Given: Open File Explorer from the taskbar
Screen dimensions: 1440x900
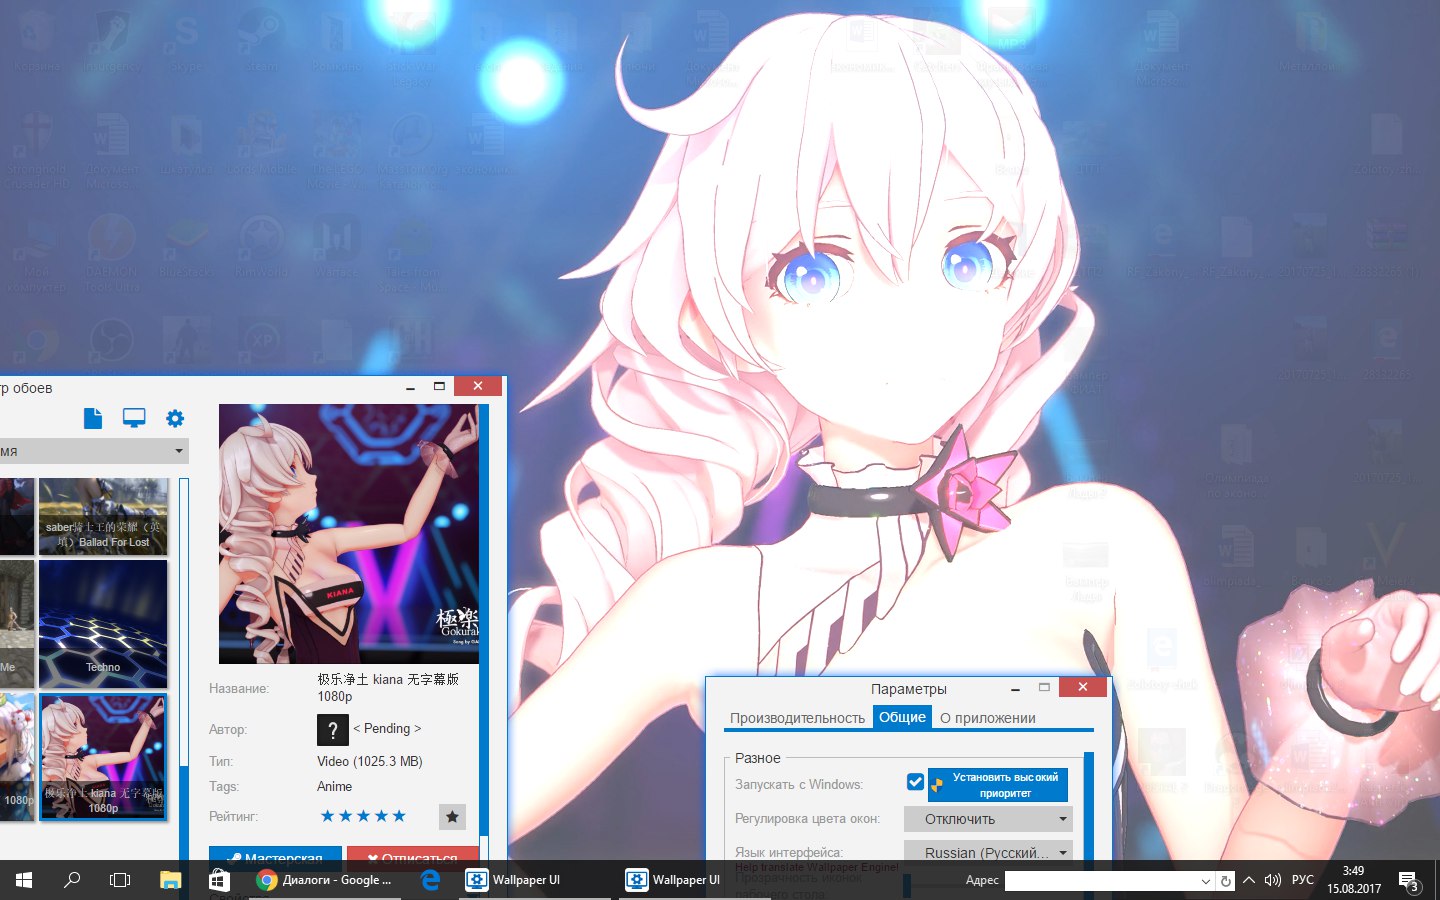Looking at the screenshot, I should coord(170,880).
